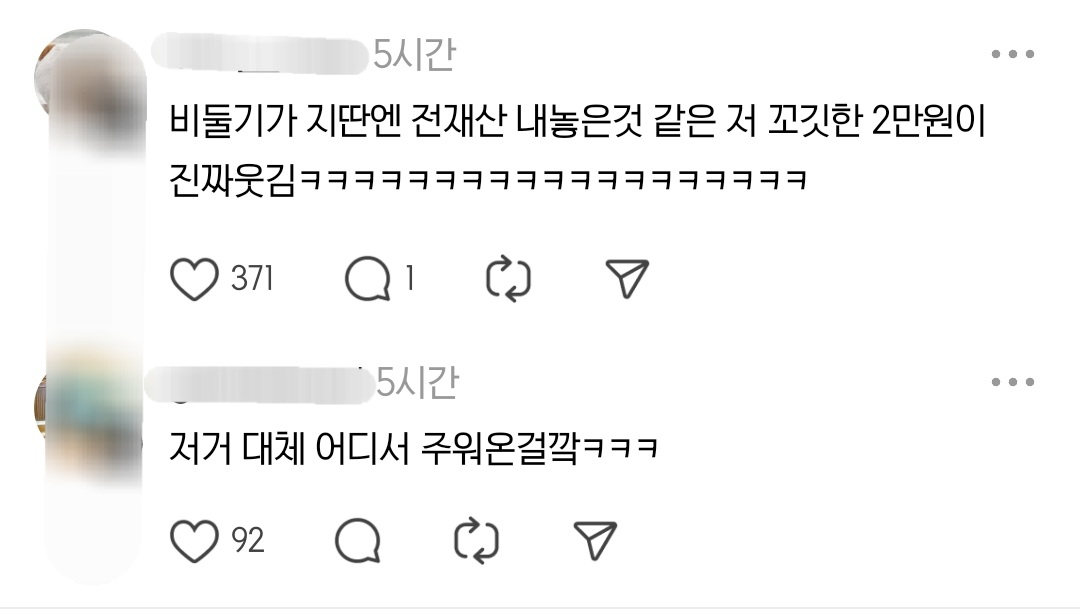Open the three-dot menu of second comment

(x=1012, y=382)
